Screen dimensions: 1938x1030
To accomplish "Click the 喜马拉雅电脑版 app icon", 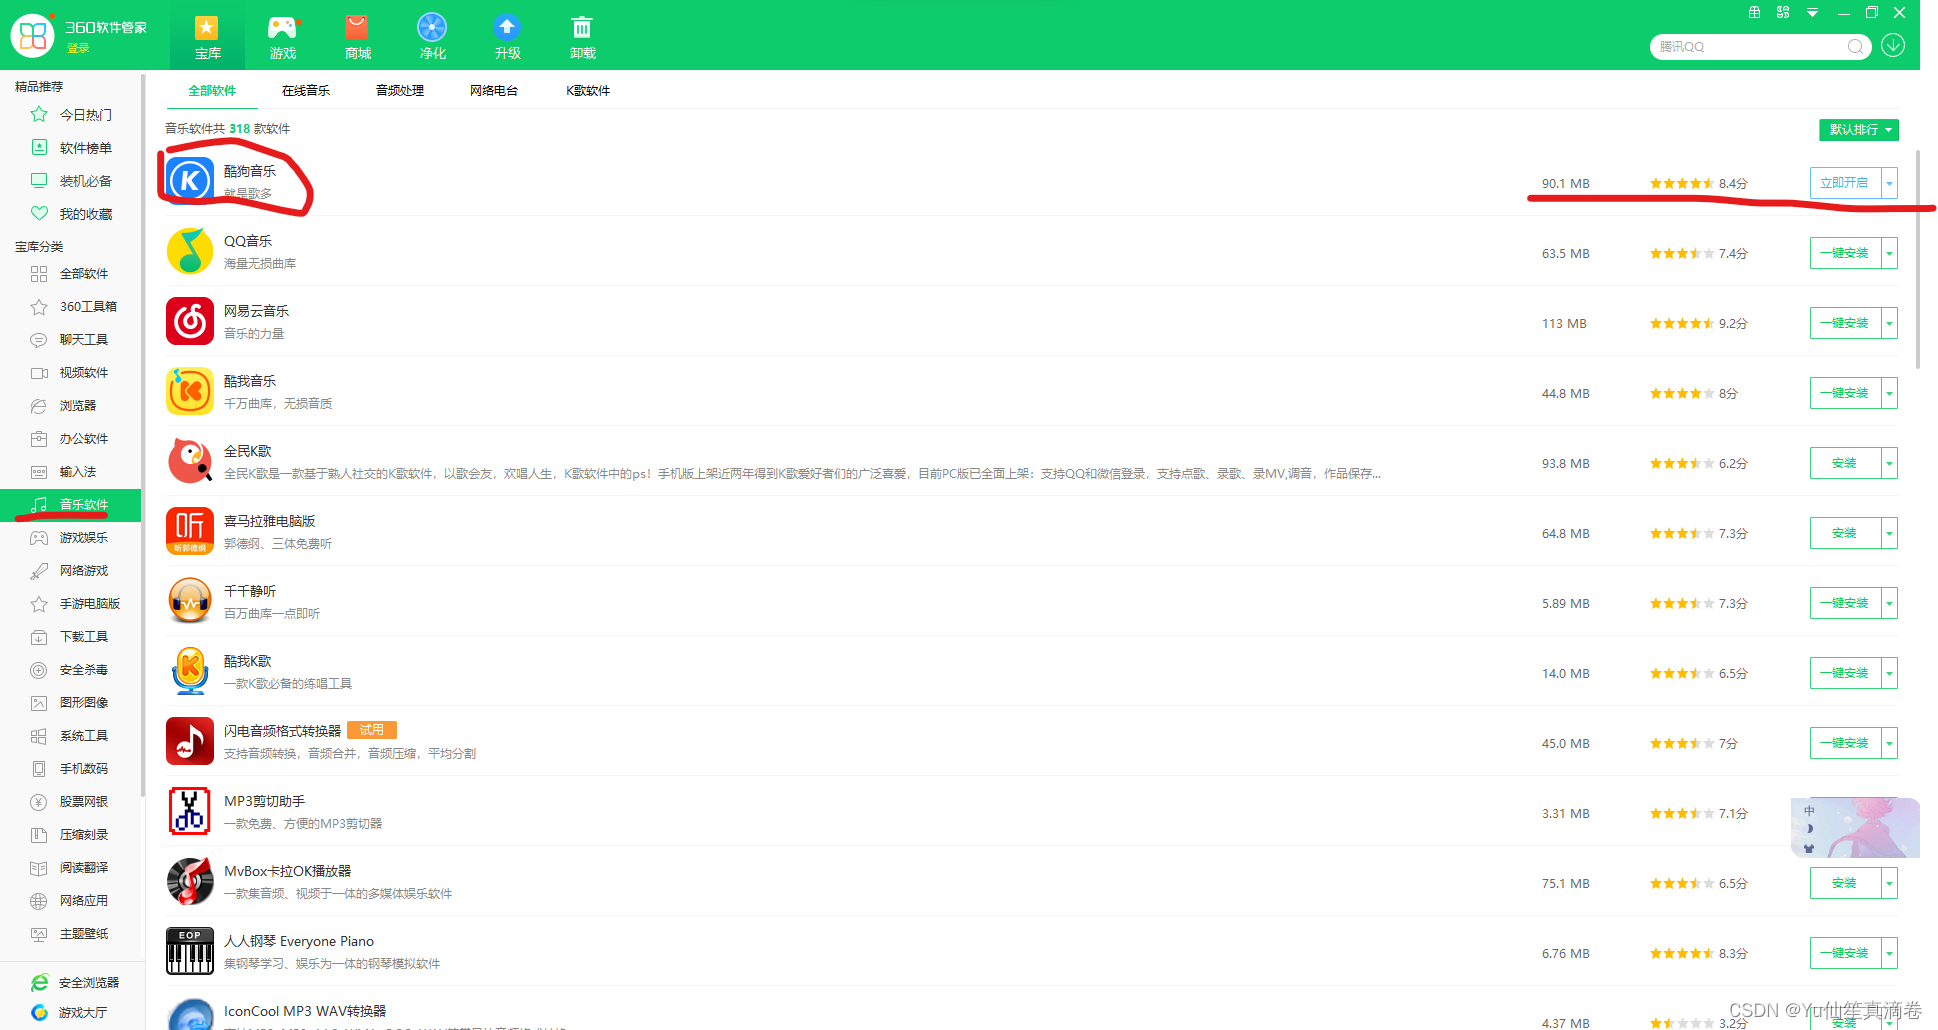I will (x=190, y=531).
